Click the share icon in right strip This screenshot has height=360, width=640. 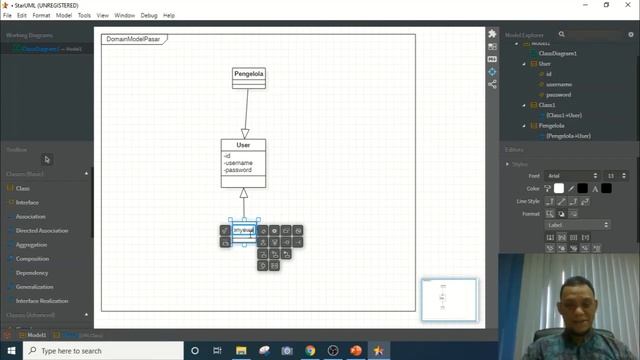click(x=492, y=84)
